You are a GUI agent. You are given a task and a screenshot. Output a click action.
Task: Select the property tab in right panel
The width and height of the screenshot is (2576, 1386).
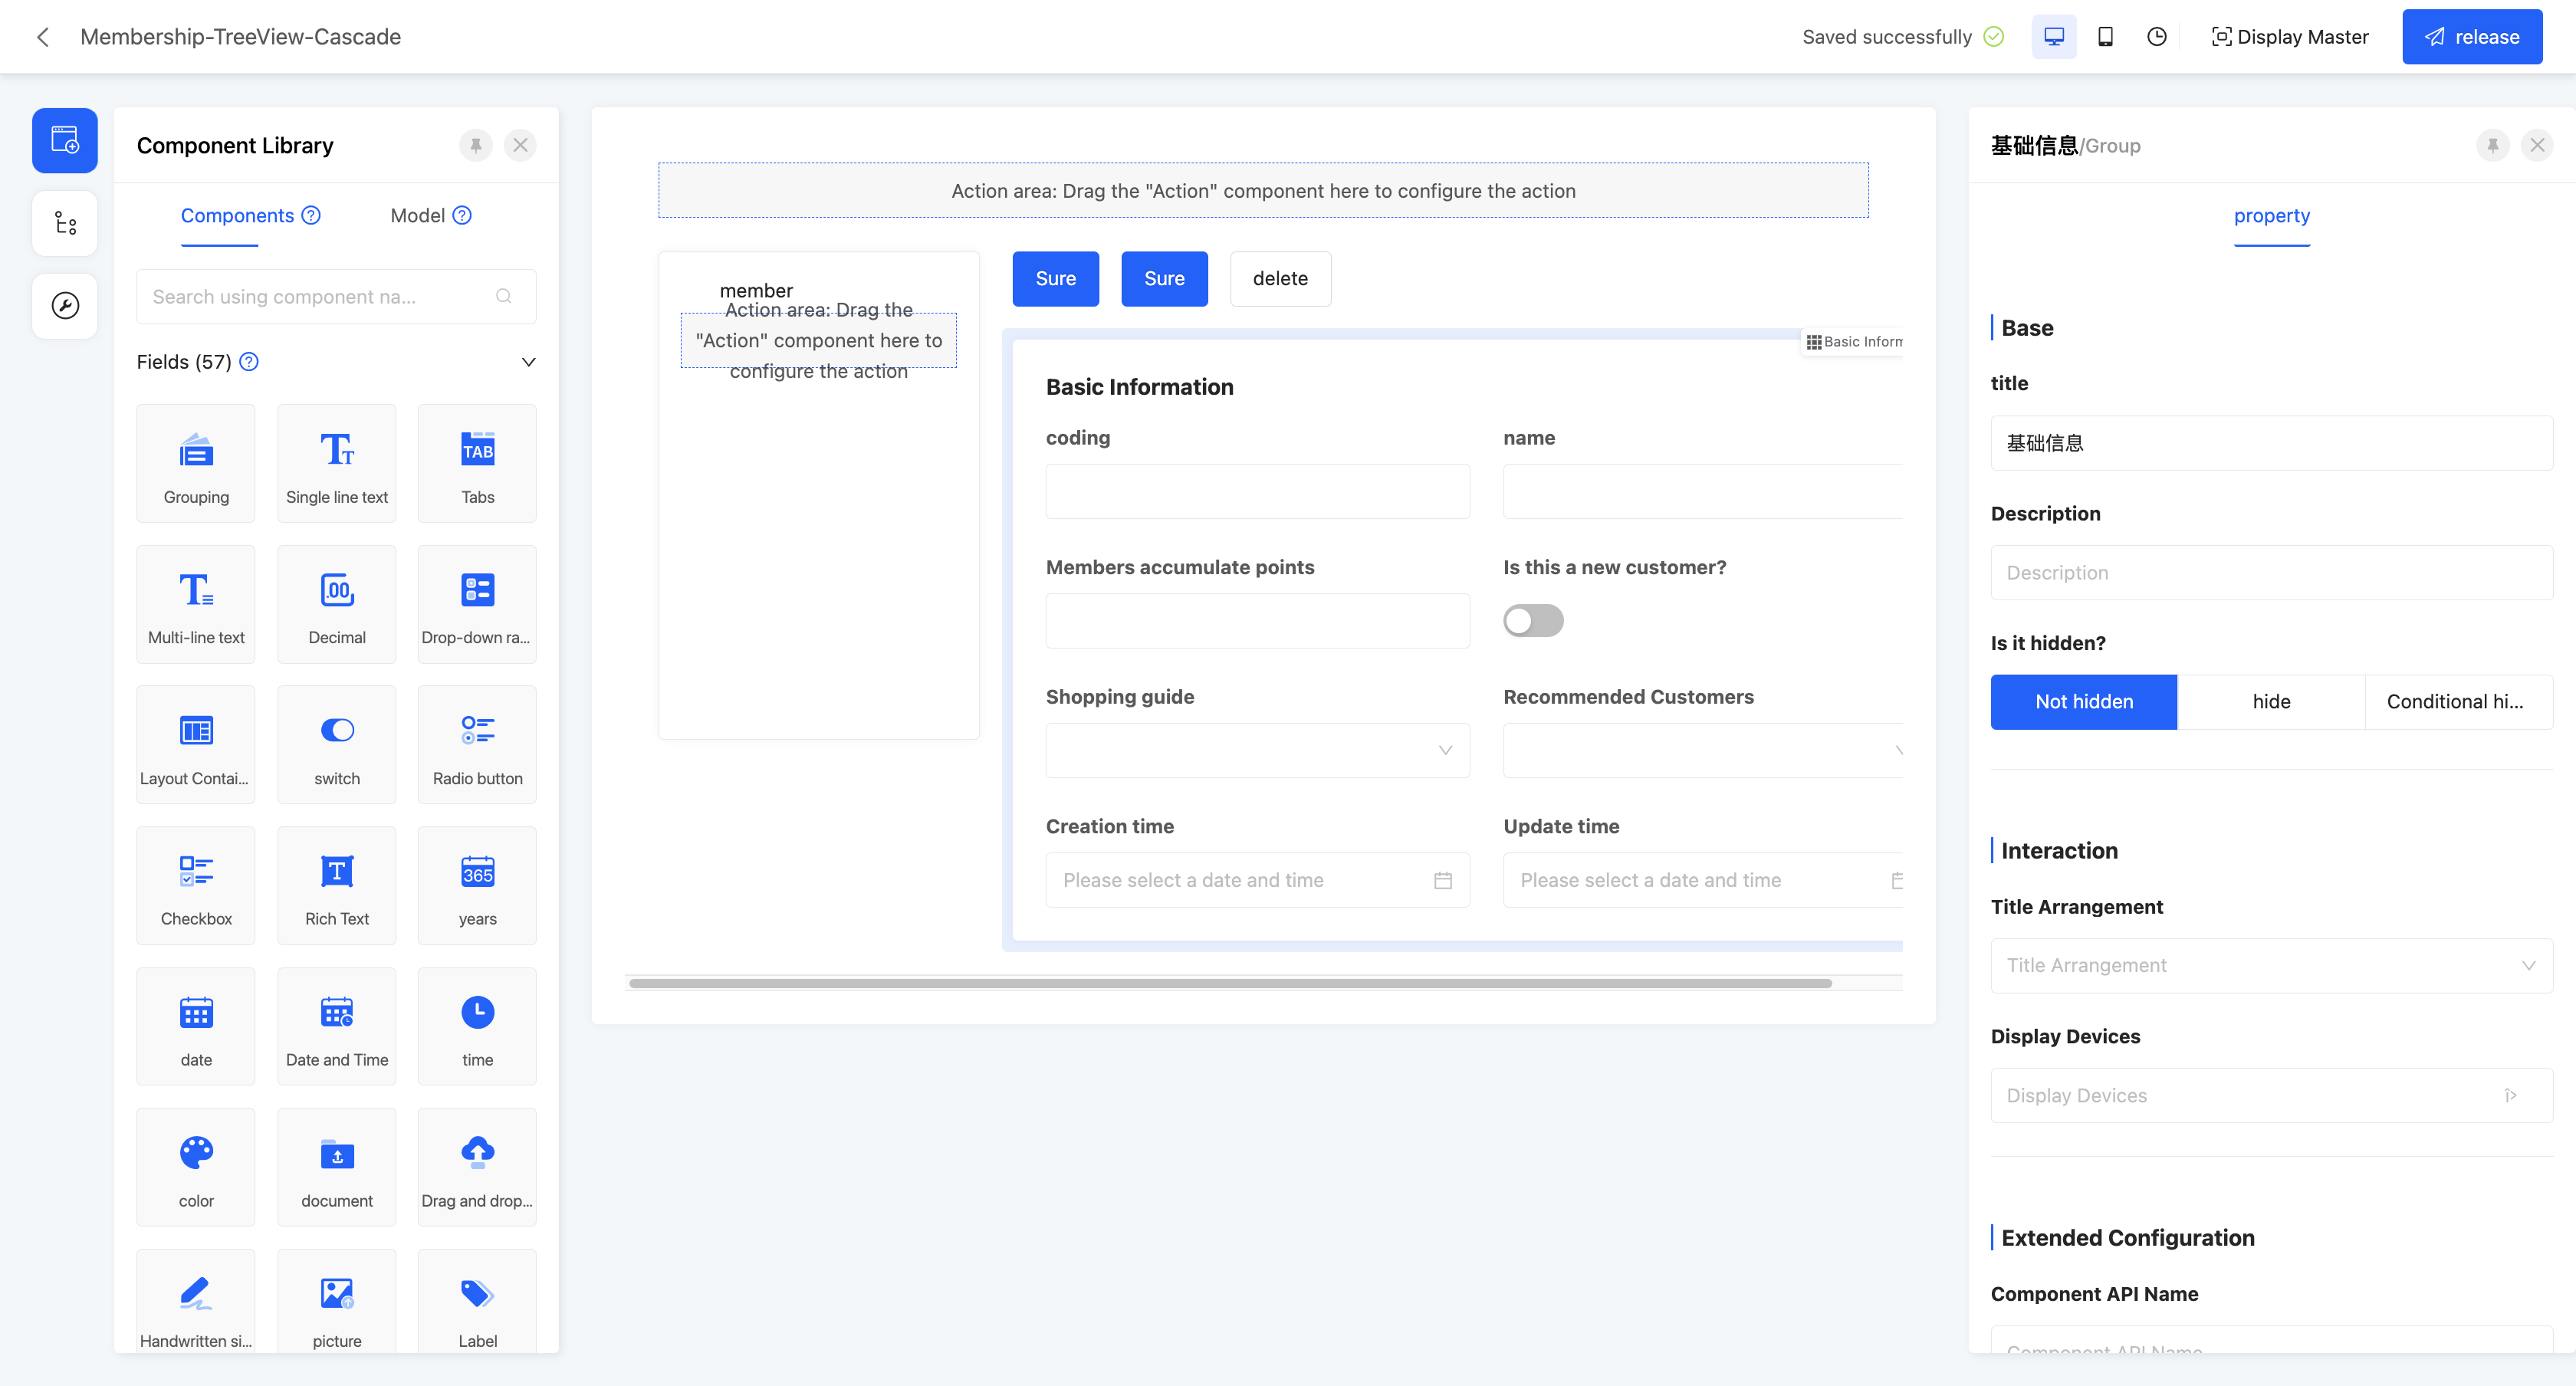click(2271, 216)
